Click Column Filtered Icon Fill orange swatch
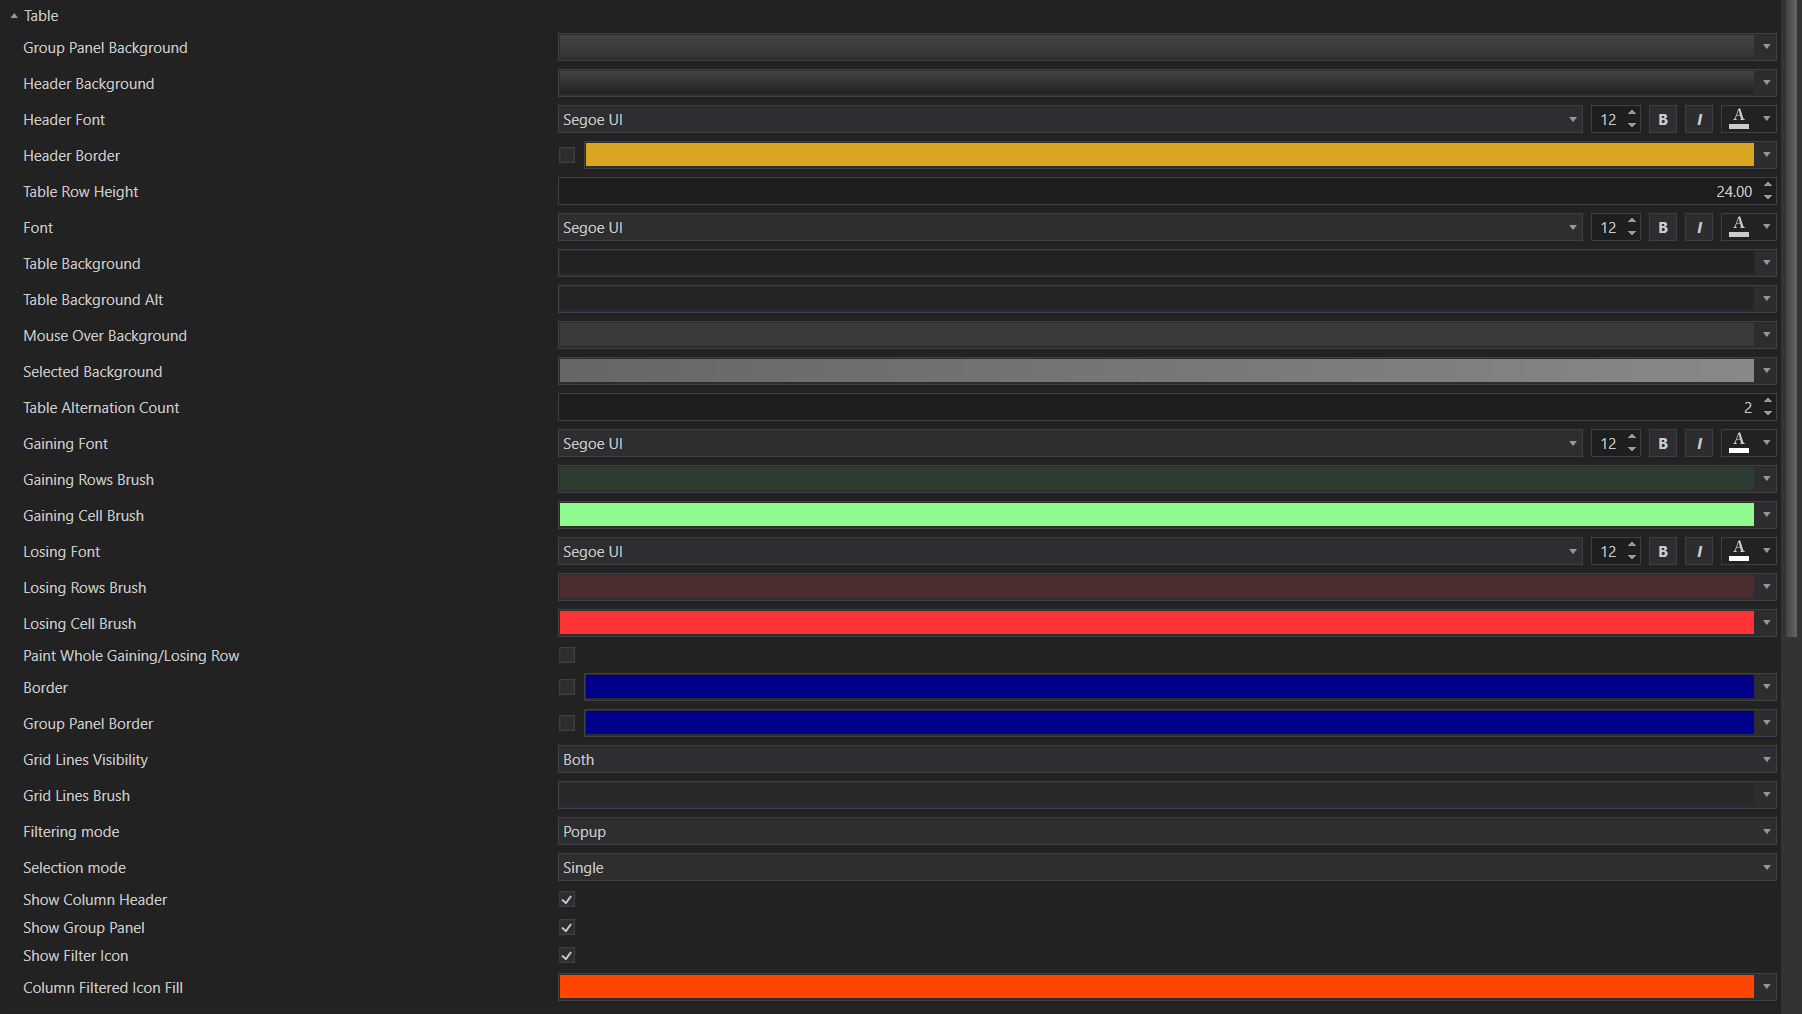 coord(1156,988)
